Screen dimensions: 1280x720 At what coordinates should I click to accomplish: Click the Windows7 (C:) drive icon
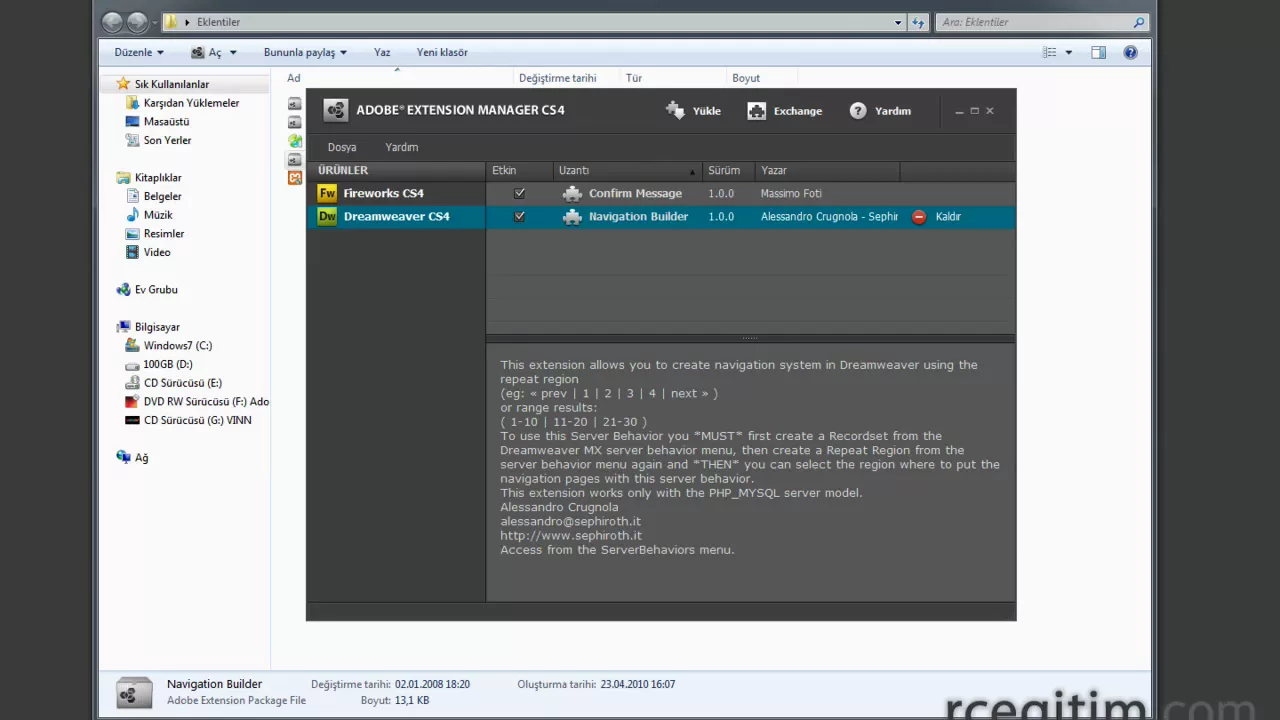point(132,345)
